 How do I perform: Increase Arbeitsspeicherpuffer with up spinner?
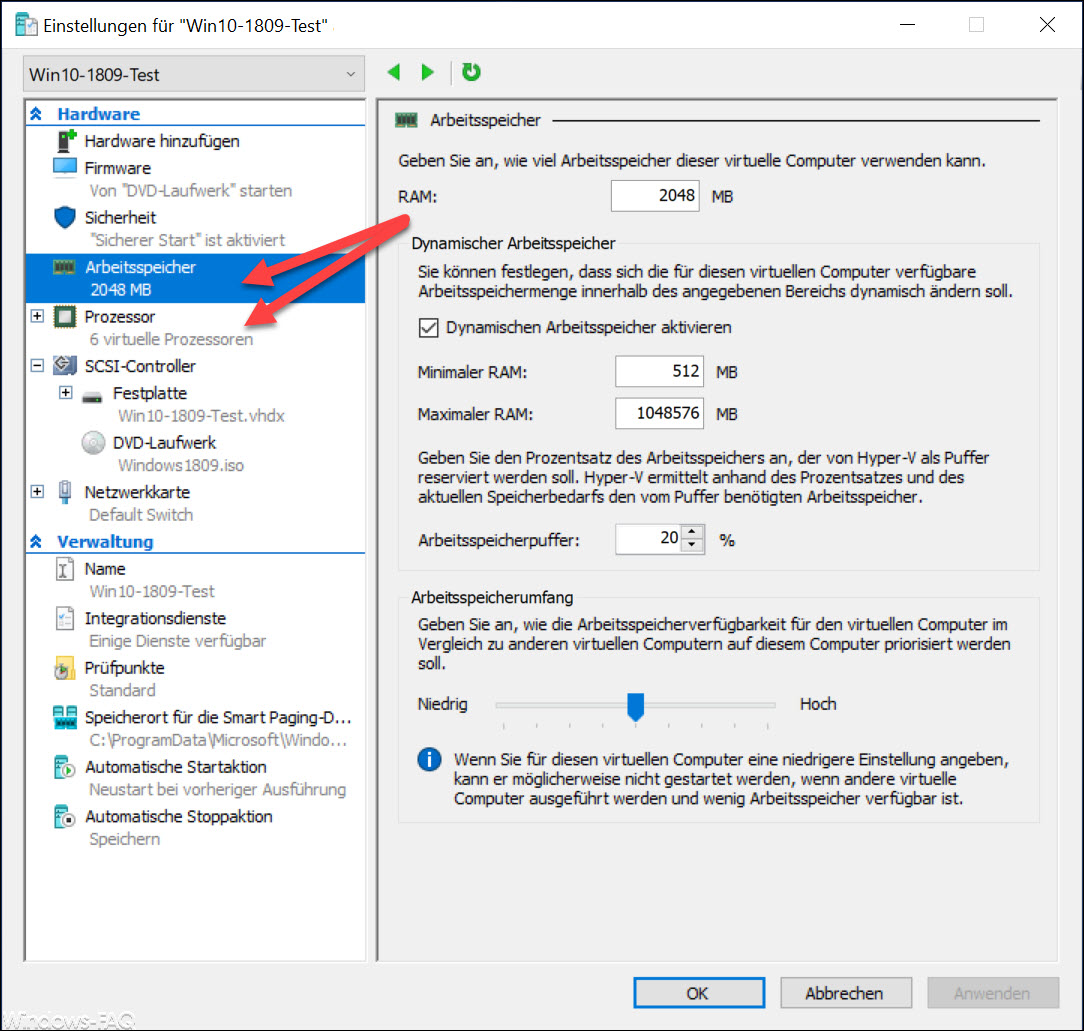[x=693, y=531]
